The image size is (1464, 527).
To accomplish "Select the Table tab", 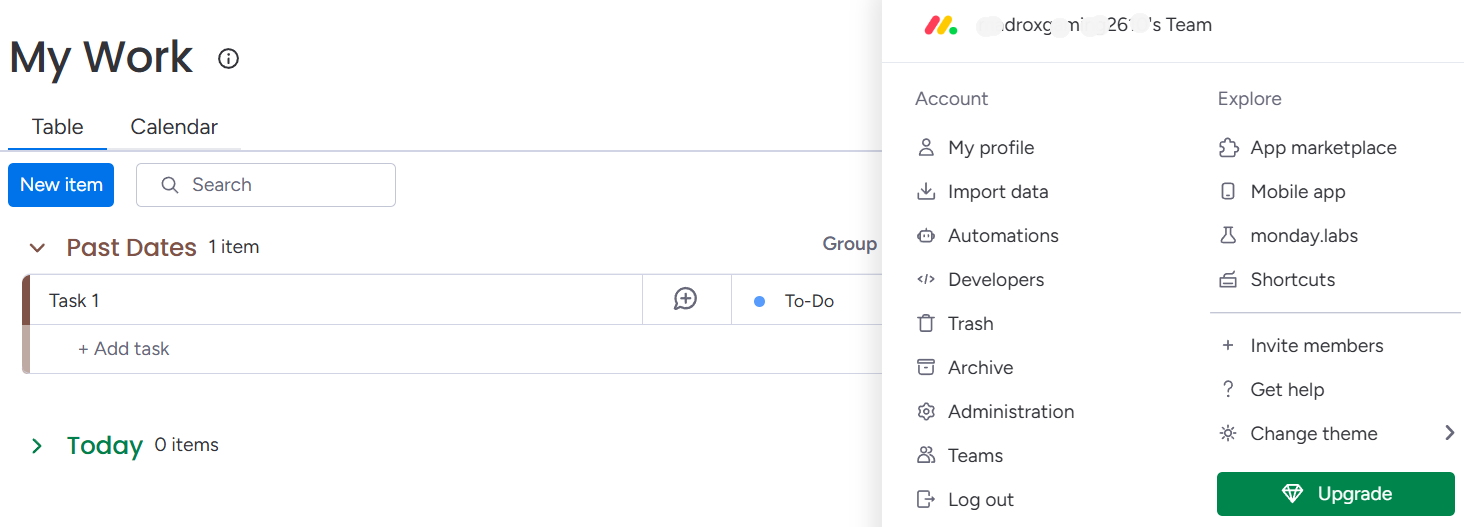I will point(57,127).
